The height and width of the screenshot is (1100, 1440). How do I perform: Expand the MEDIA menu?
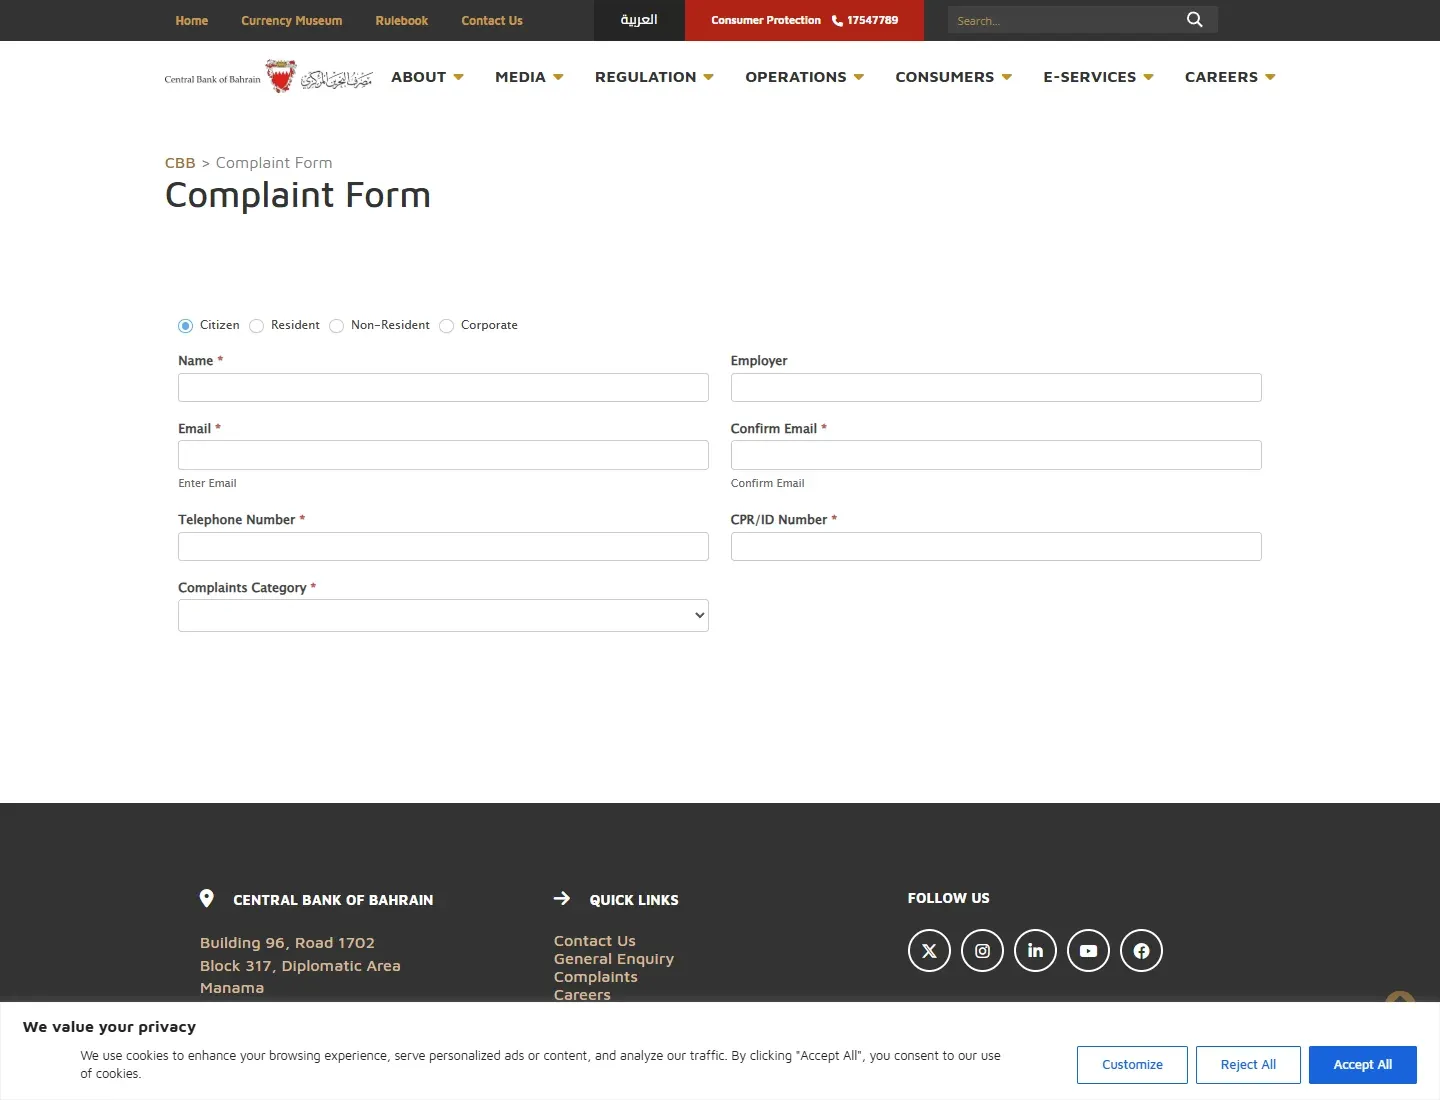529,77
